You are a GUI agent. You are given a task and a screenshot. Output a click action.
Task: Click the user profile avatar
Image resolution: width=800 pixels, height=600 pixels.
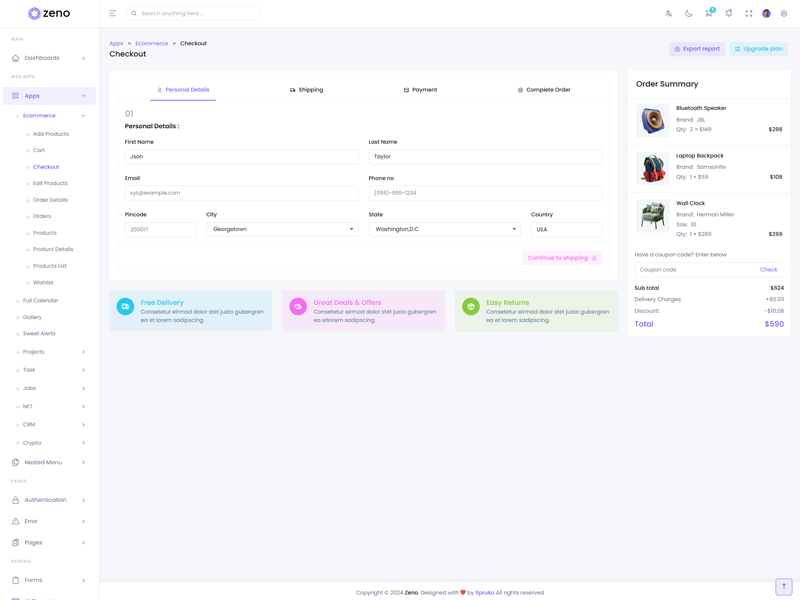(766, 13)
